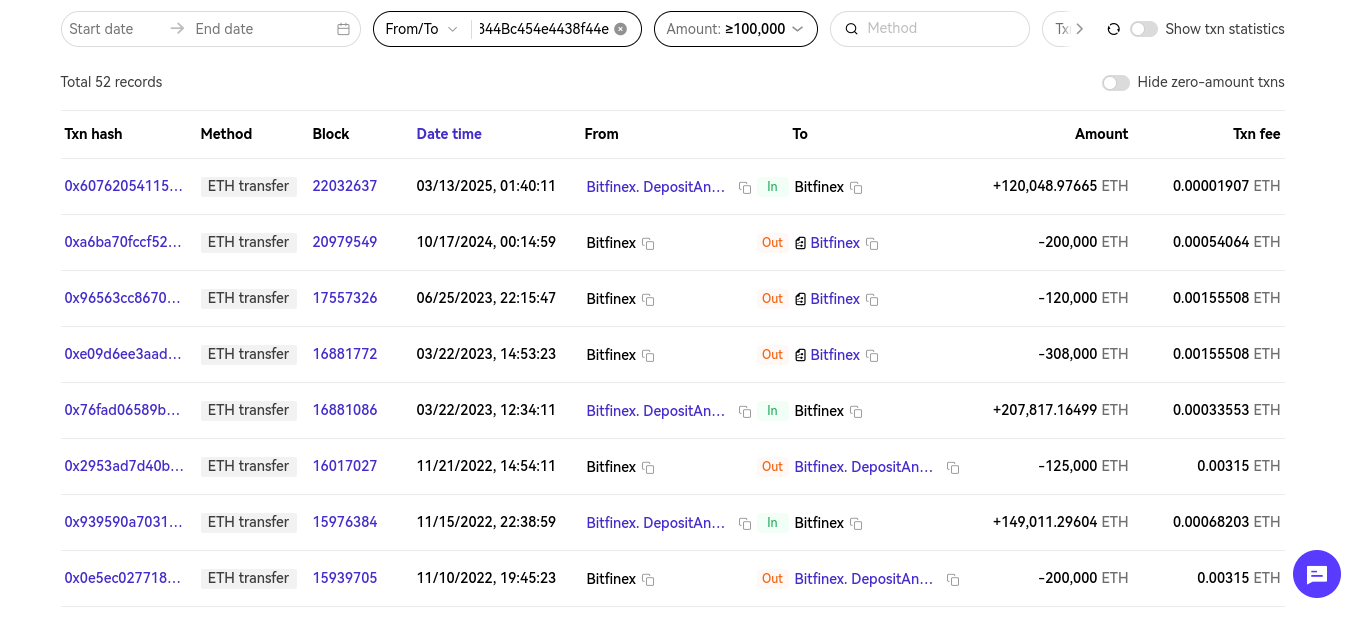Image resolution: width=1354 pixels, height=622 pixels.
Task: Copy From address in 03/22/2023 12:34 row
Action: [x=745, y=412]
